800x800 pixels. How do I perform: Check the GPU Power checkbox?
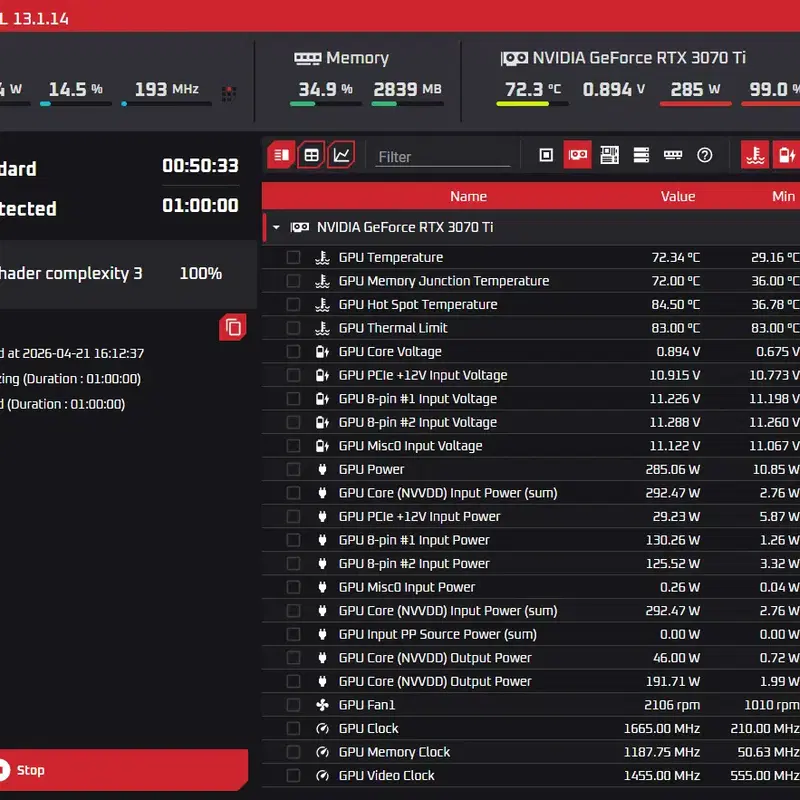click(x=293, y=469)
